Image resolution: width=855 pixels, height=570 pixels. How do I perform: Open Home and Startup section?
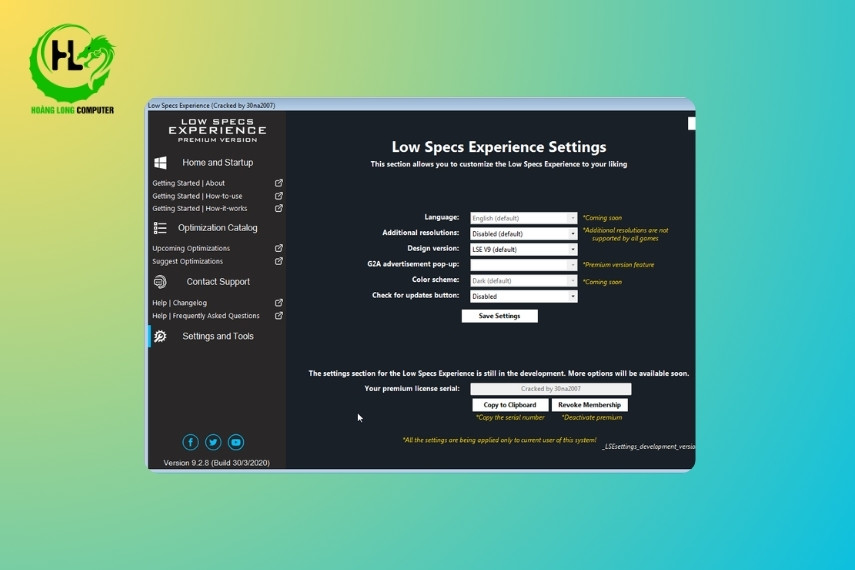217,163
